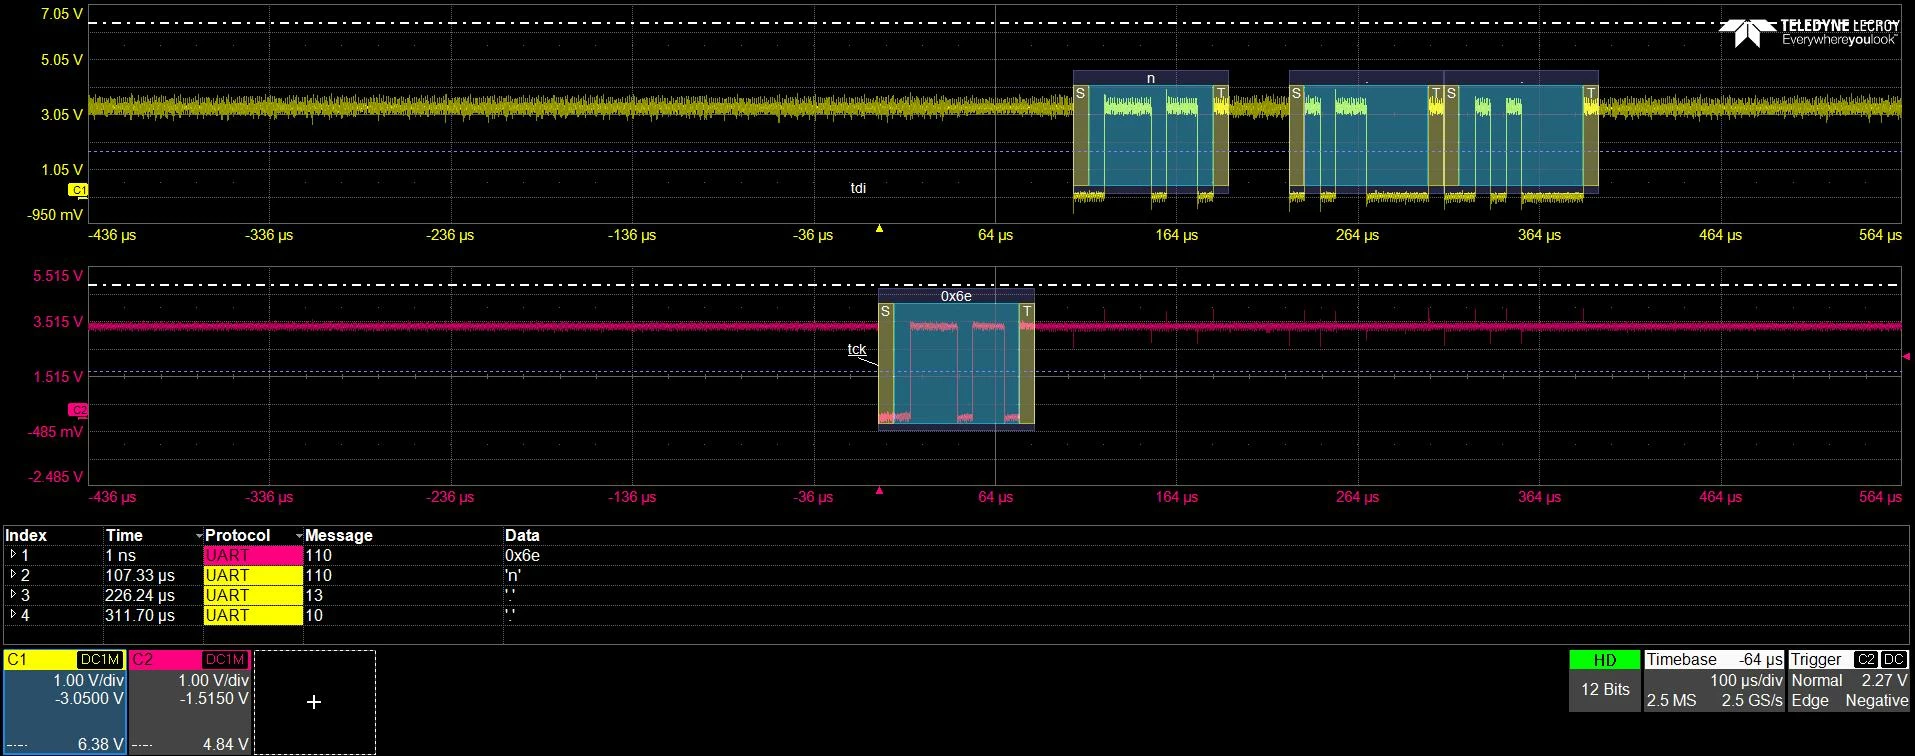
Task: Expand decode table row index 4
Action: pos(13,615)
